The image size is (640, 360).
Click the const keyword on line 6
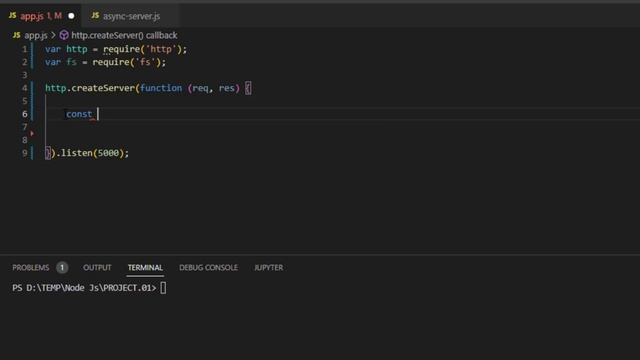[x=79, y=114]
